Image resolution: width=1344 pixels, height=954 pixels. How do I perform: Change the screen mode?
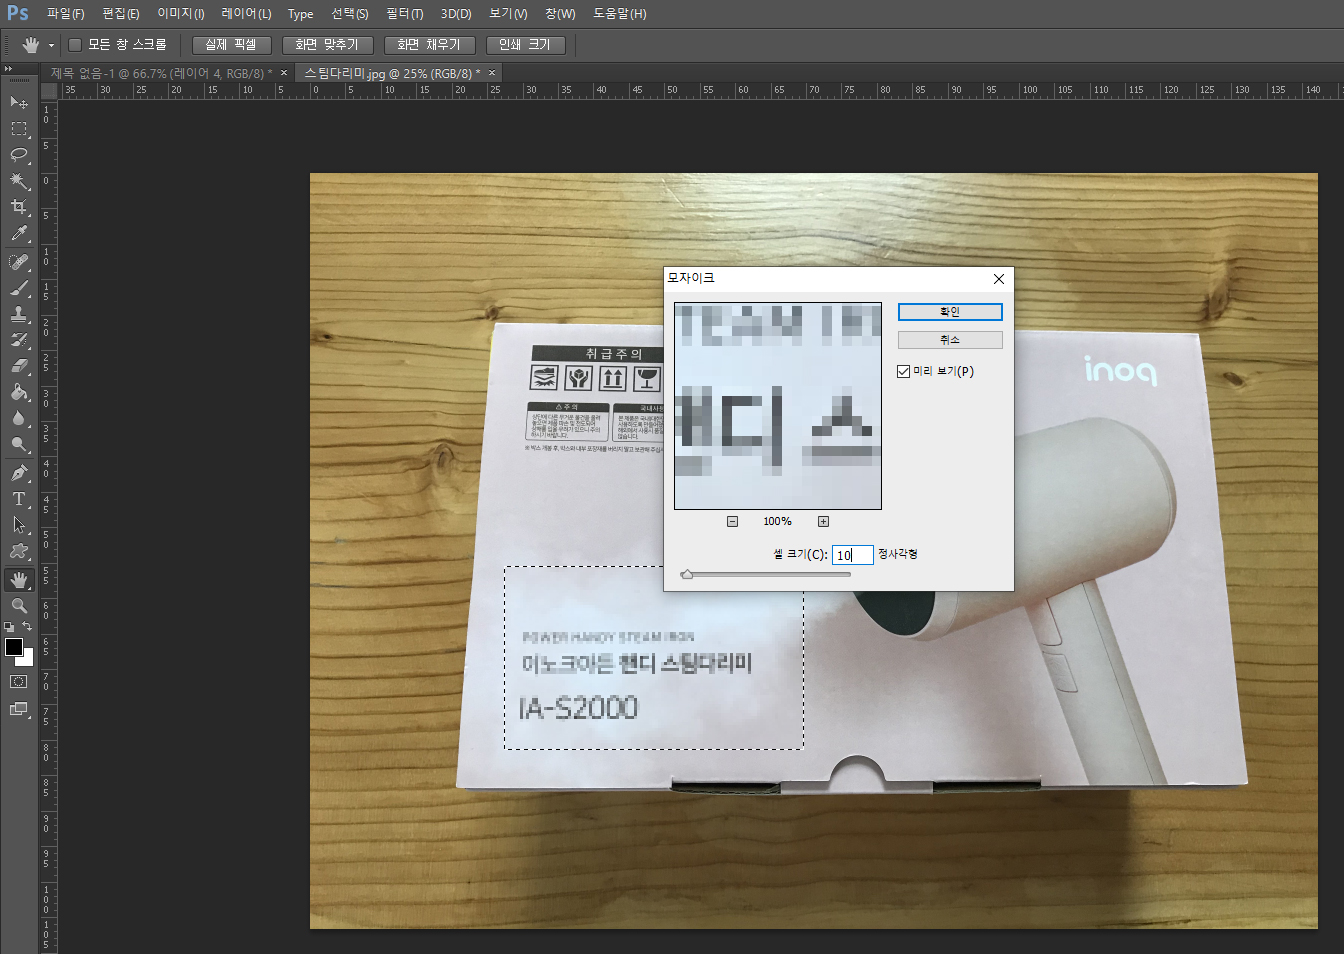(x=19, y=709)
